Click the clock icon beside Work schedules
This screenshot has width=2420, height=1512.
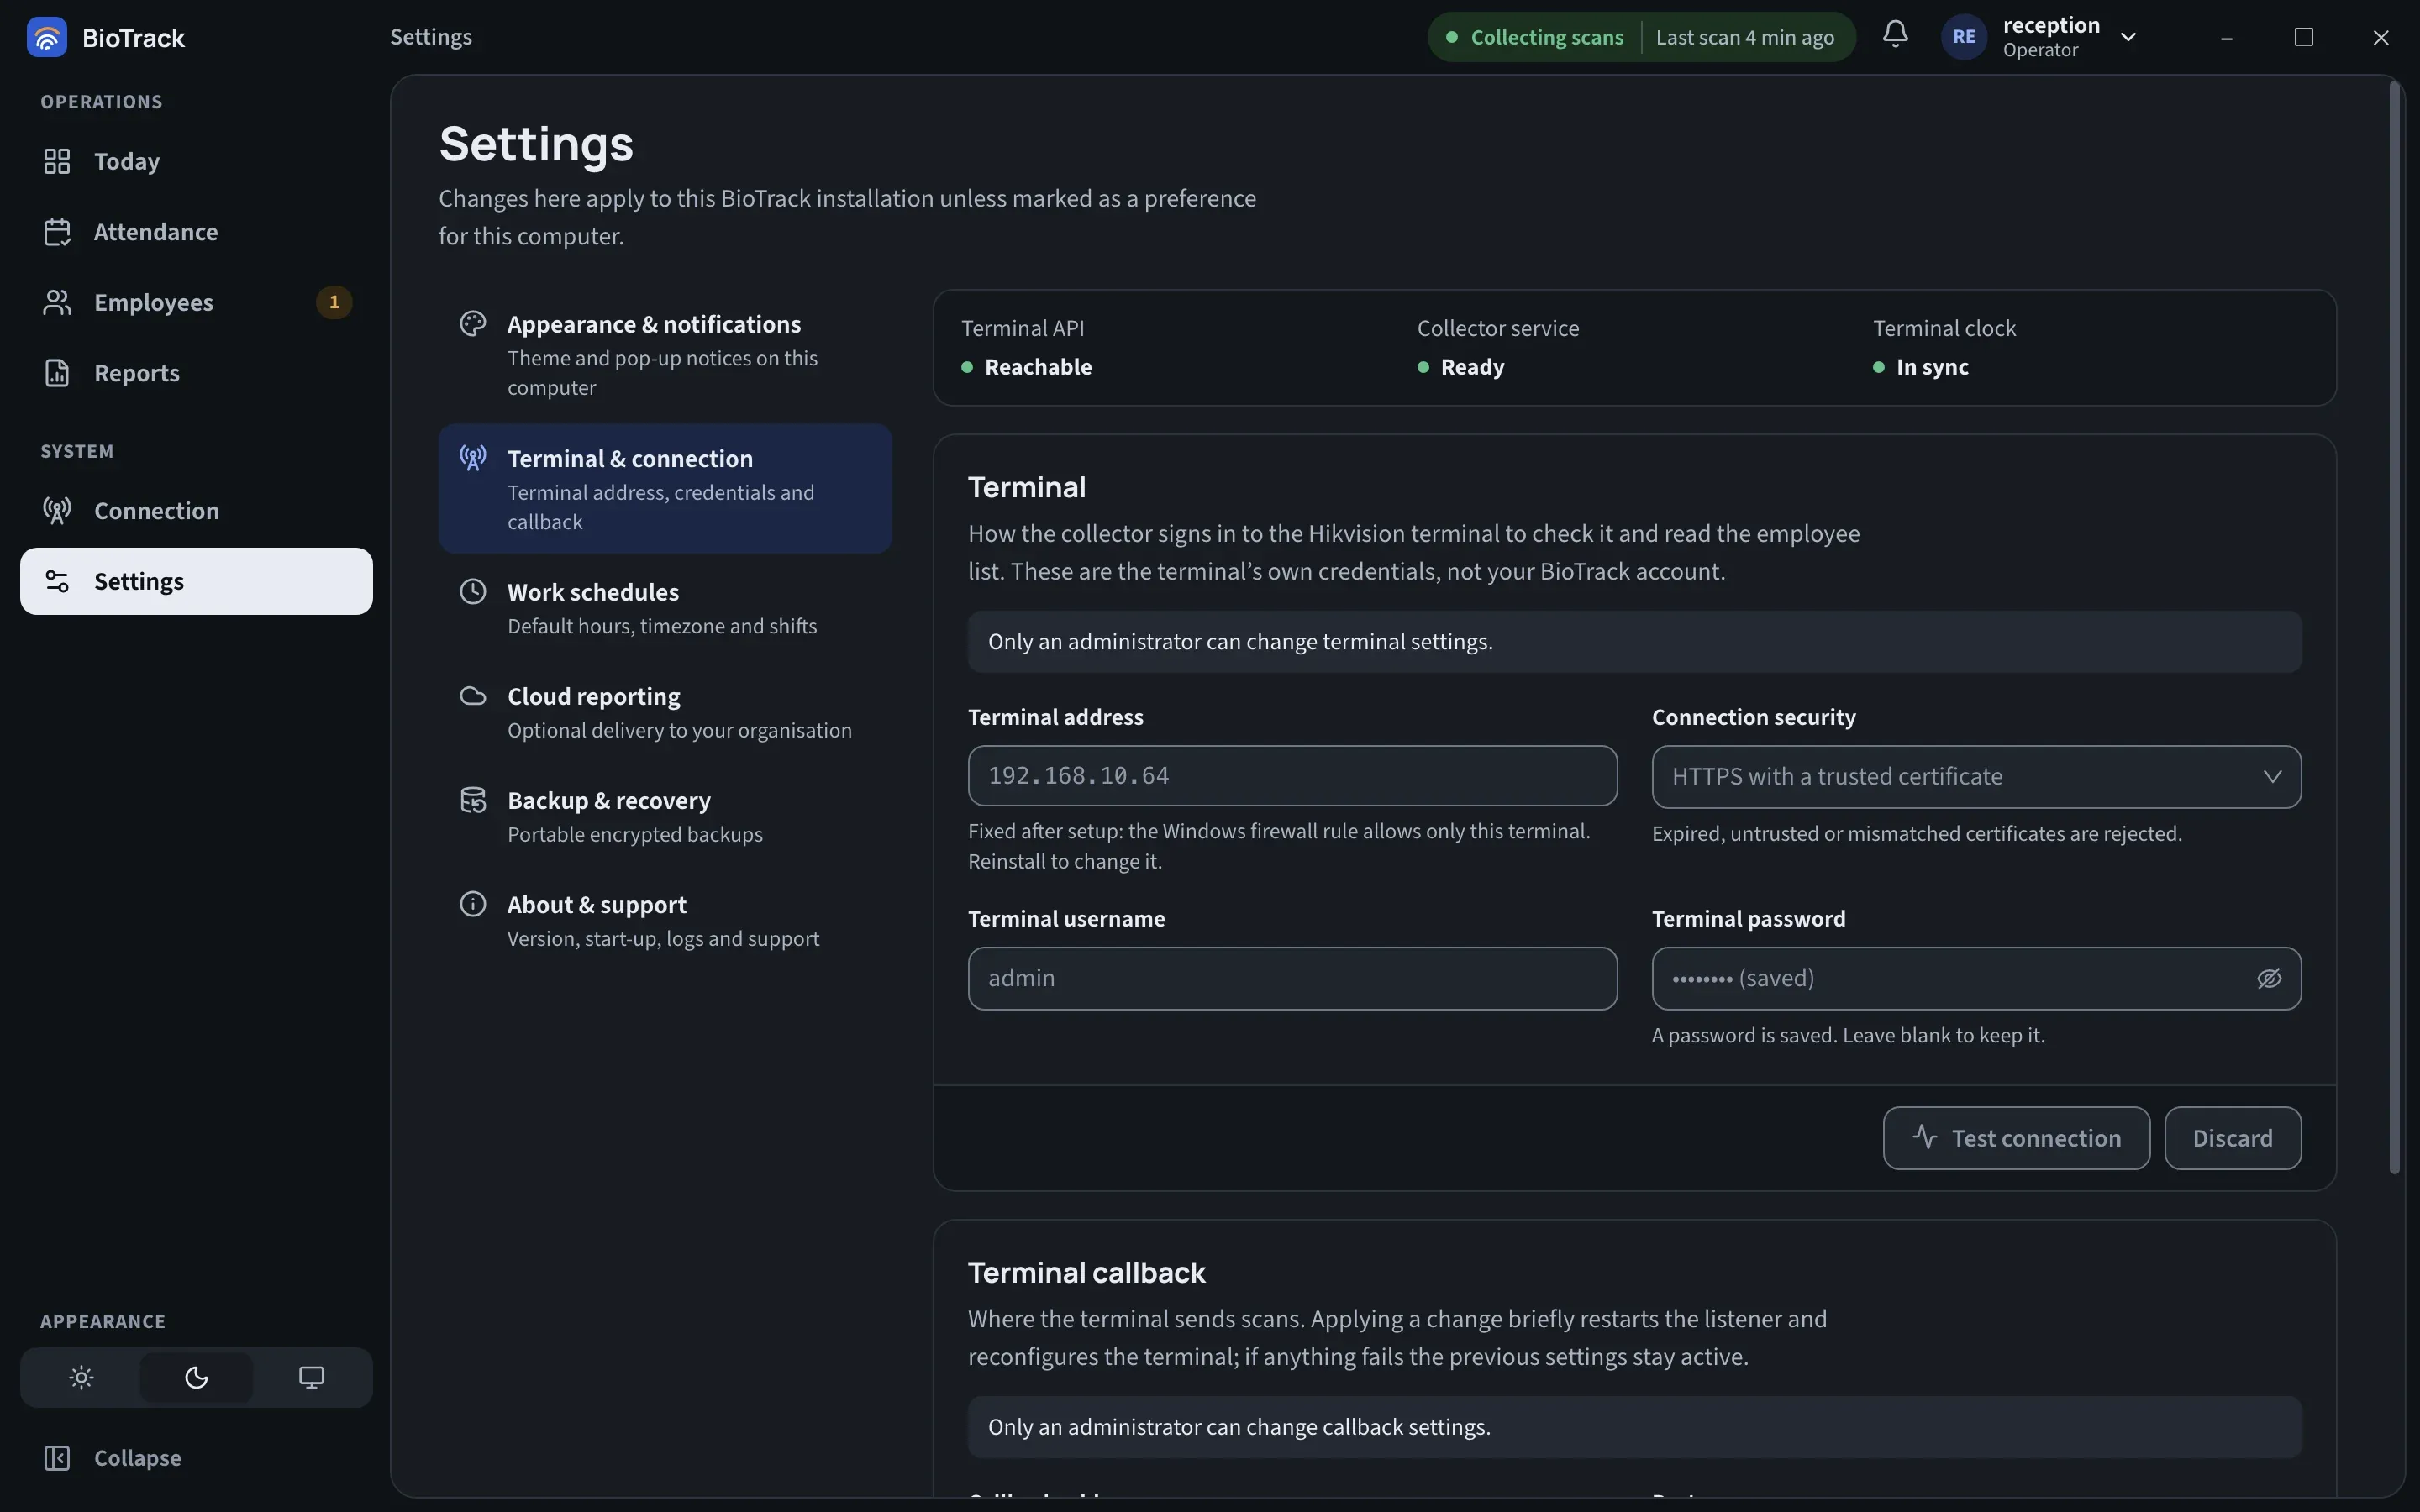pos(473,592)
